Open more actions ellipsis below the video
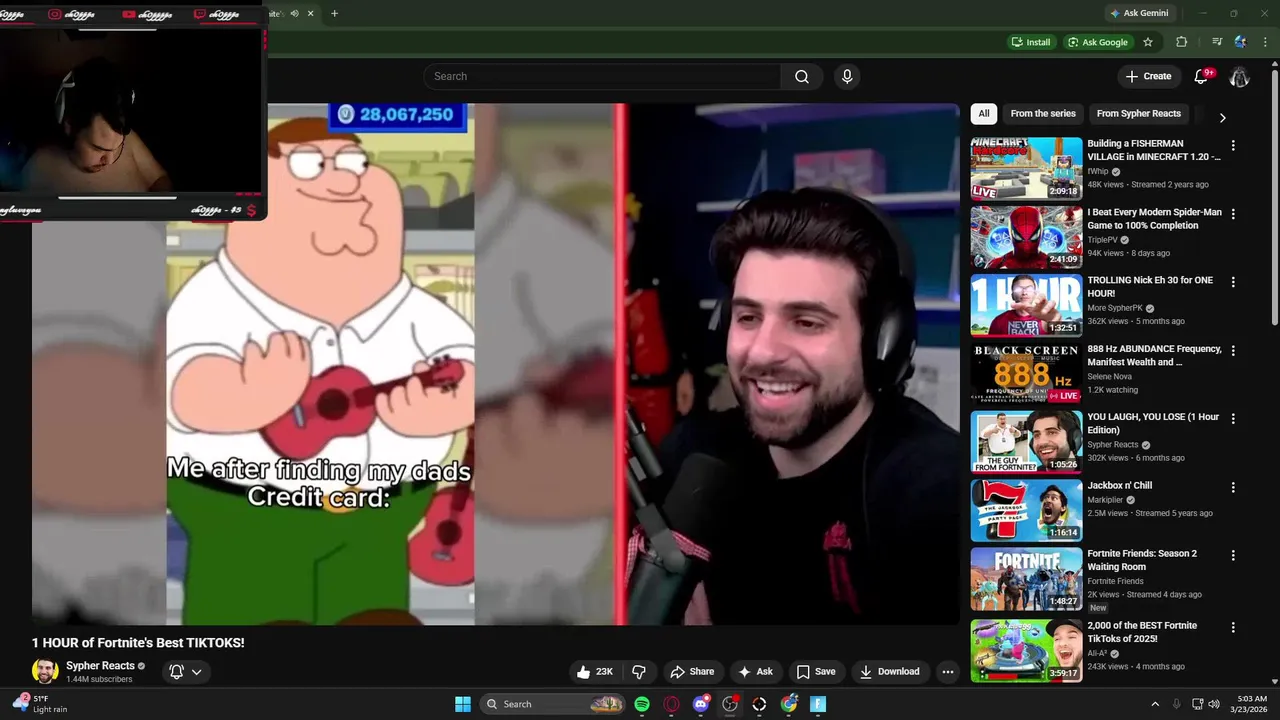Viewport: 1280px width, 720px height. point(948,672)
